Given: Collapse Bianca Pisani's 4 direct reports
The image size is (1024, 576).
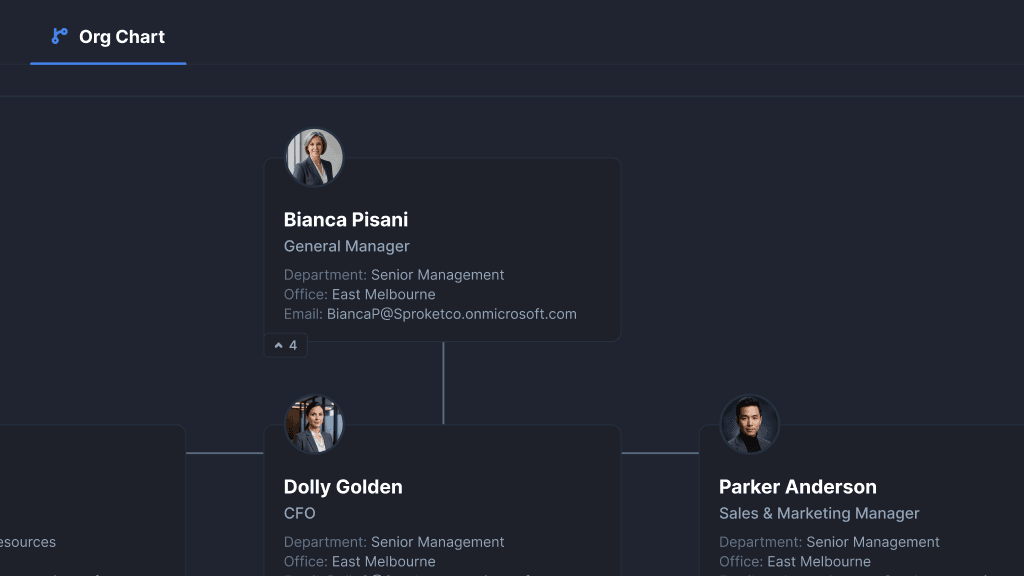Looking at the screenshot, I should coord(285,345).
